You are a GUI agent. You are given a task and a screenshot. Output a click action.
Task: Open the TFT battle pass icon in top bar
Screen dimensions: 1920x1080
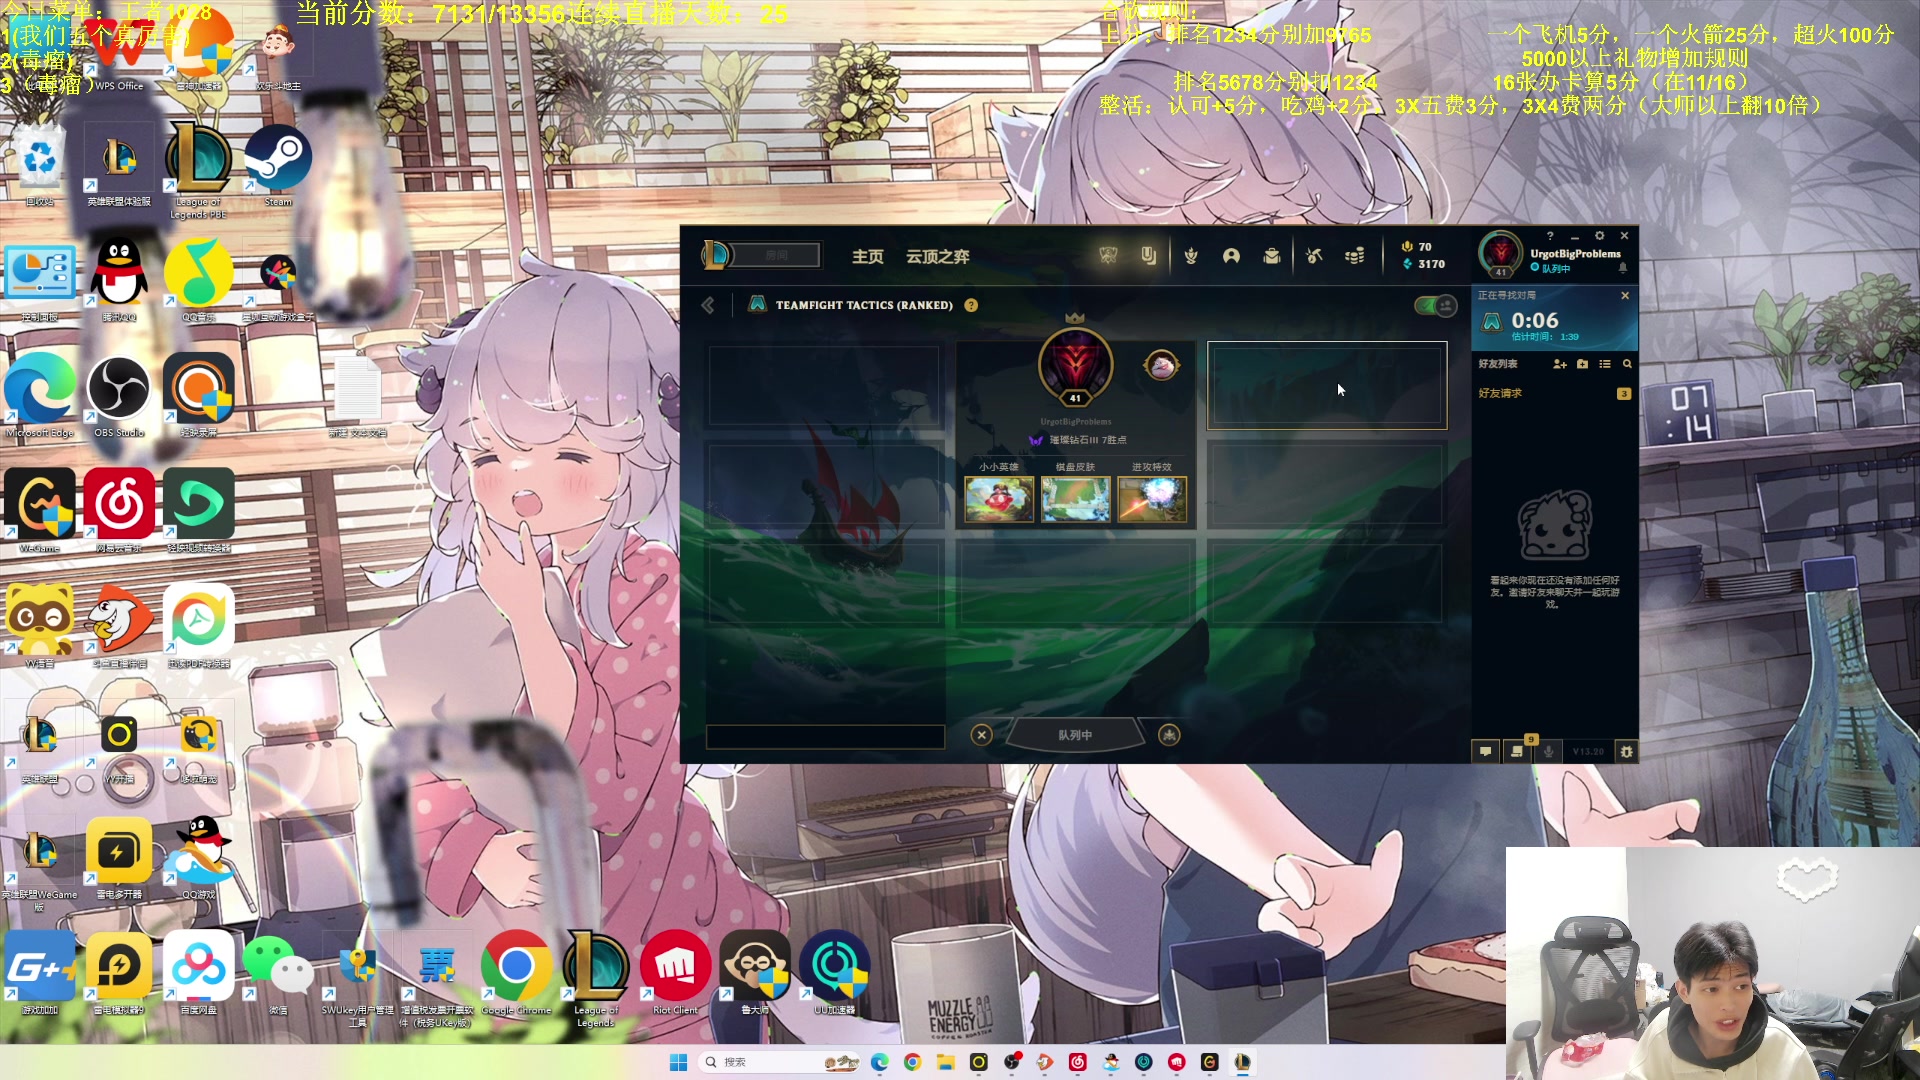1149,256
